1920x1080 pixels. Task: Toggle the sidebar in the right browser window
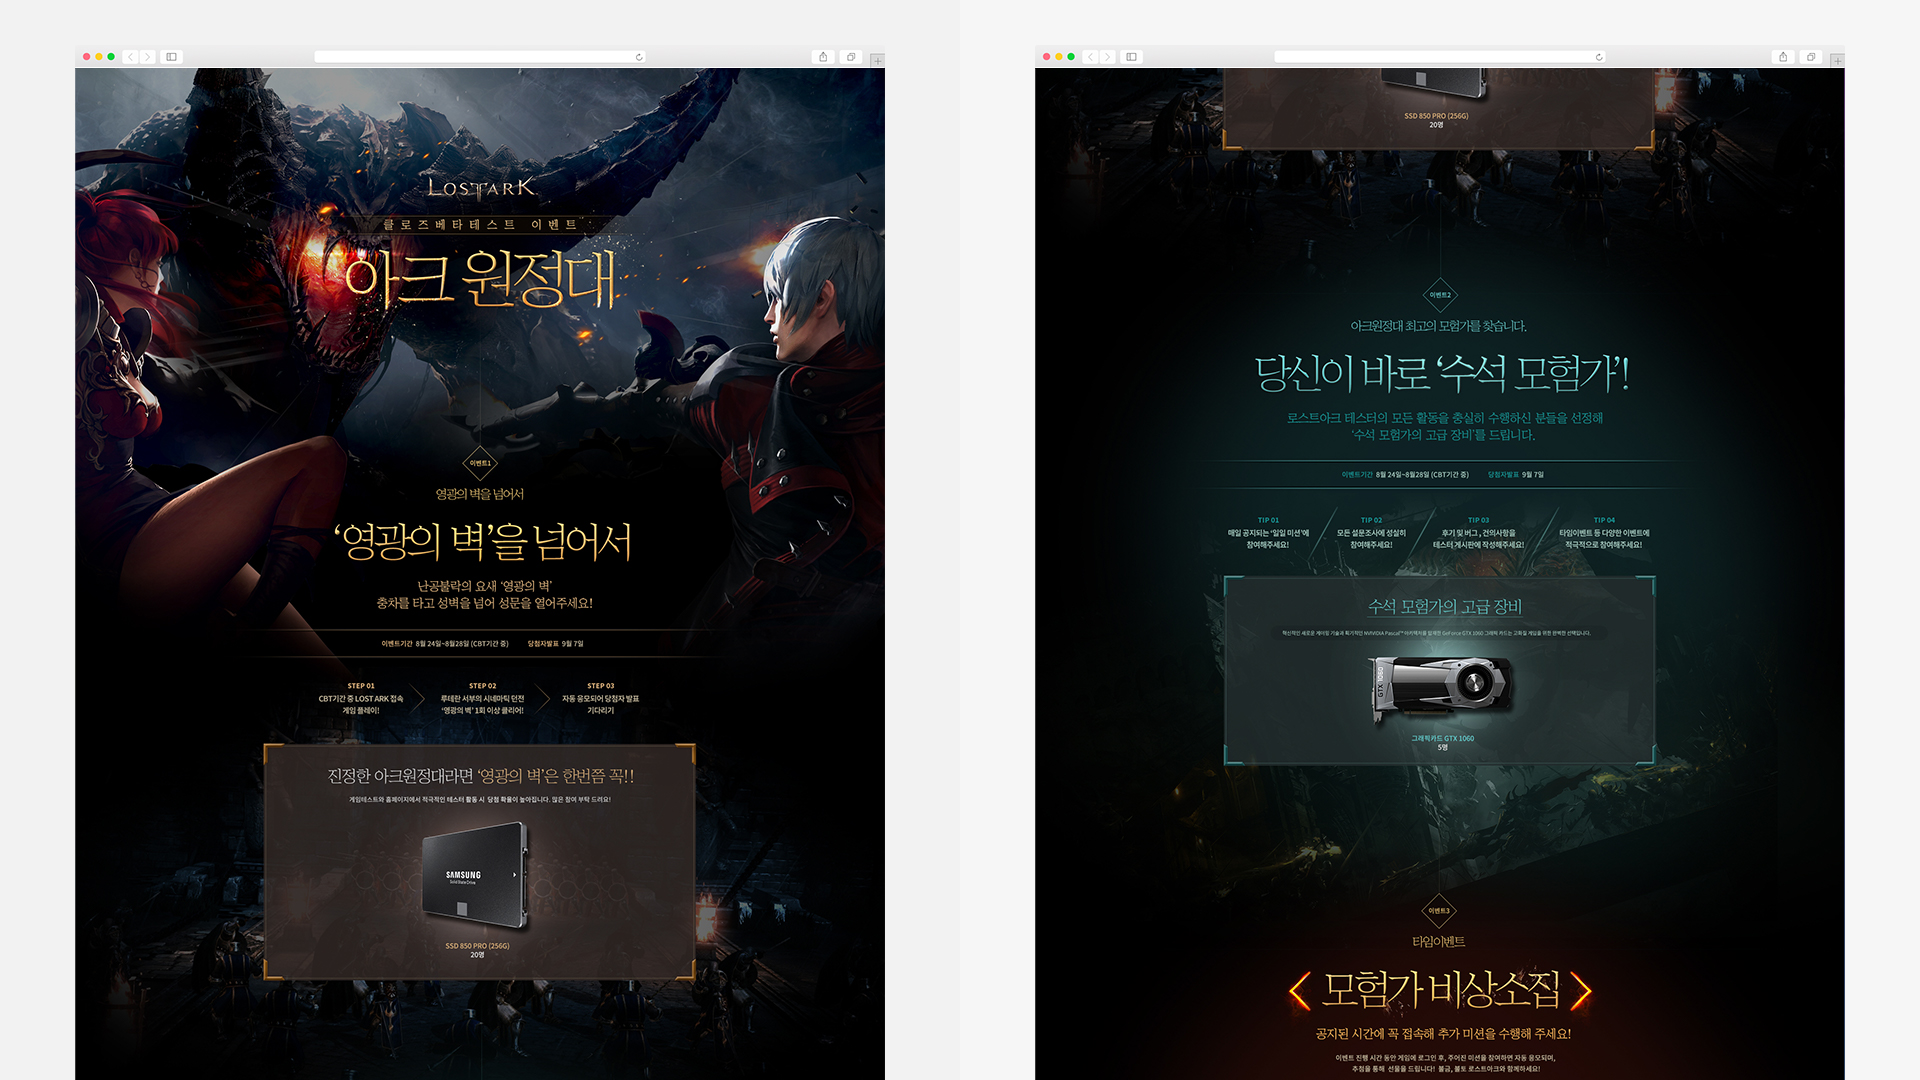1132,57
